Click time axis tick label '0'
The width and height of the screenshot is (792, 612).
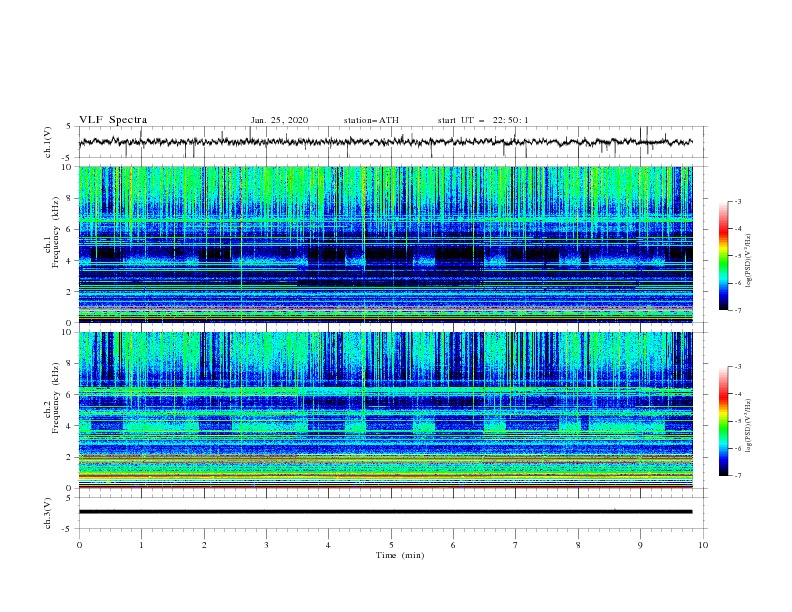click(x=79, y=545)
